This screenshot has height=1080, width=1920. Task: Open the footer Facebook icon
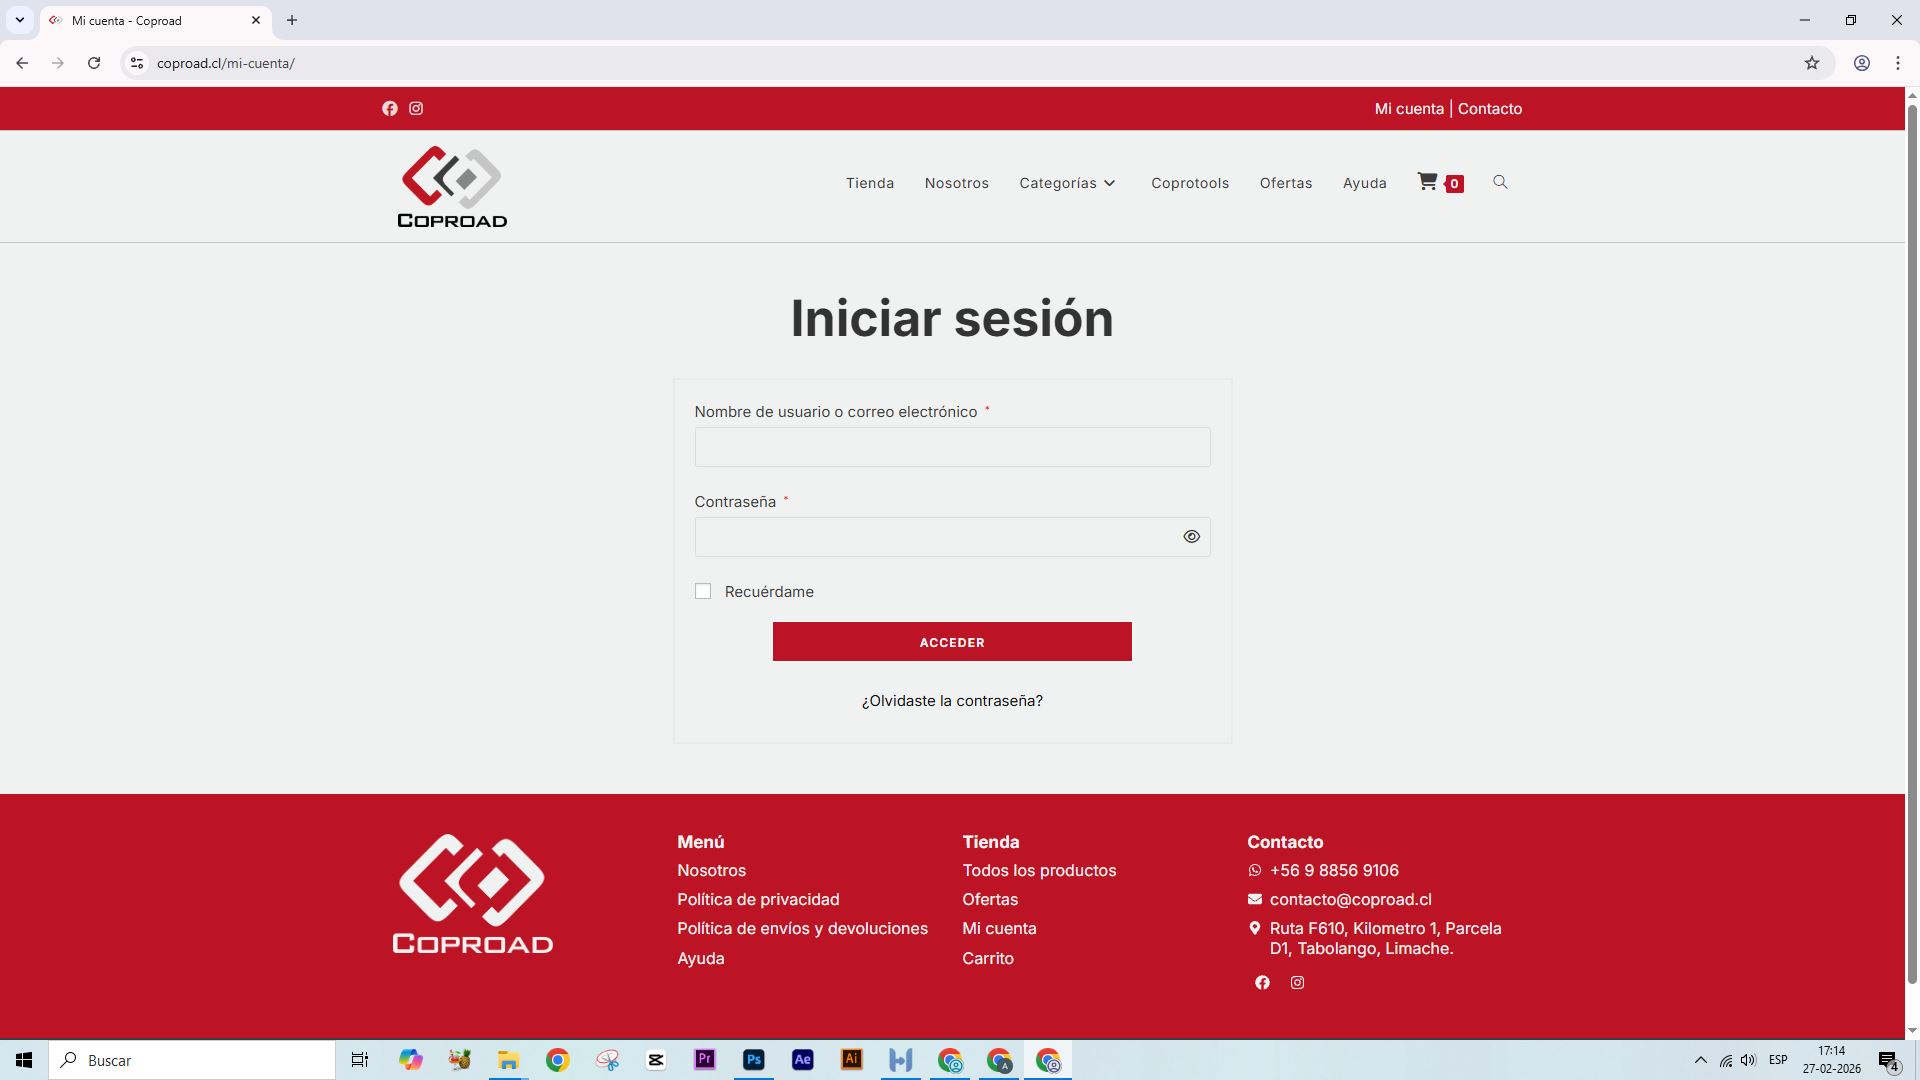1262,983
